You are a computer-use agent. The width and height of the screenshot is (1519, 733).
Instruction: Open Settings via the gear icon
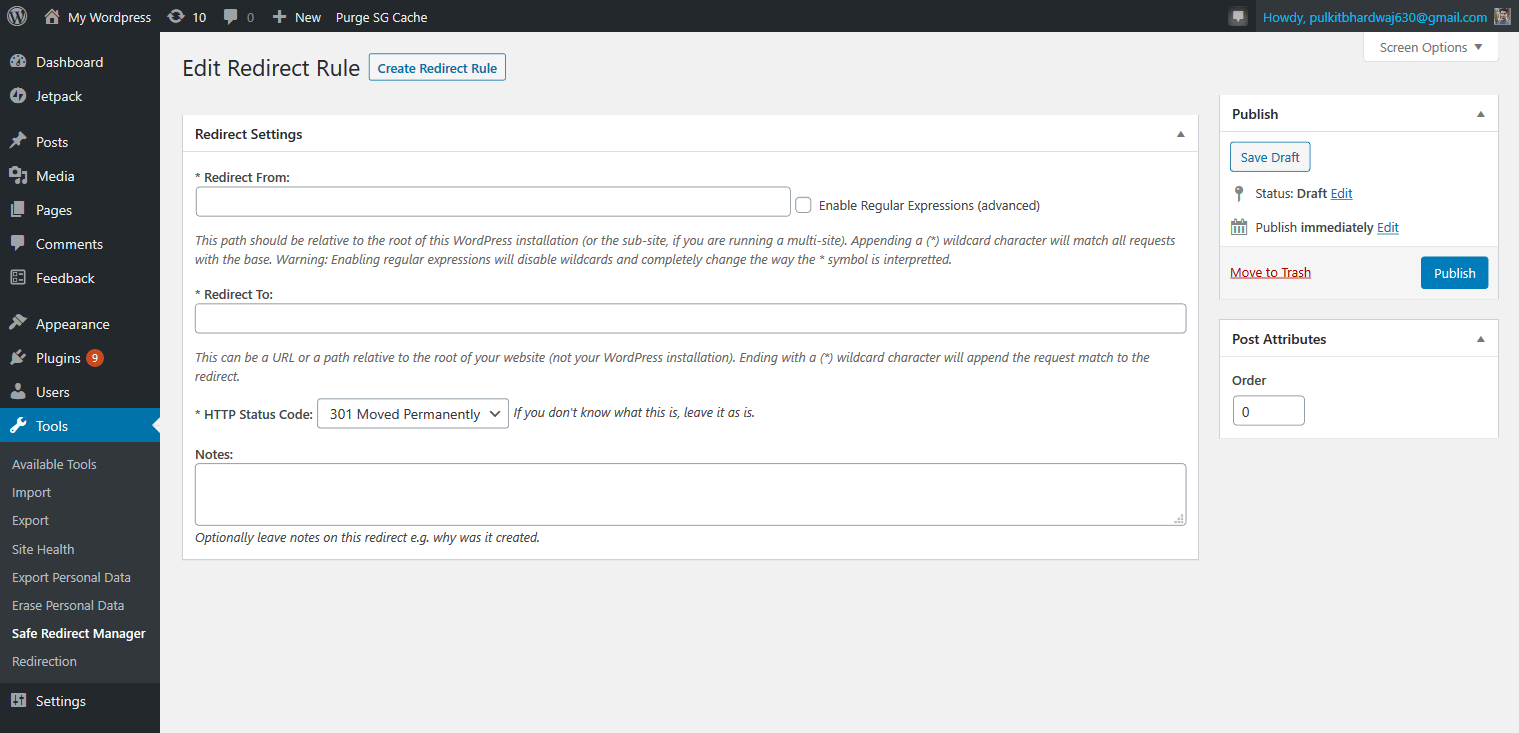coord(20,700)
